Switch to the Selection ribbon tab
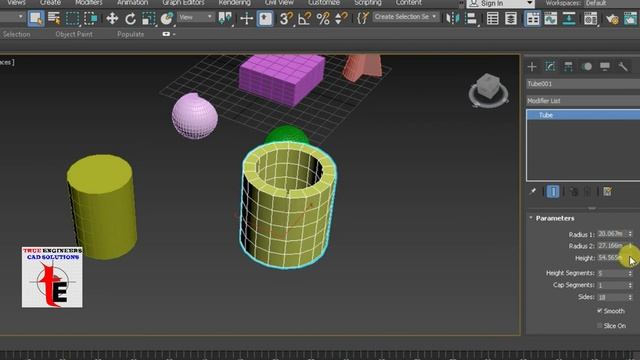Image resolution: width=640 pixels, height=360 pixels. pos(16,34)
